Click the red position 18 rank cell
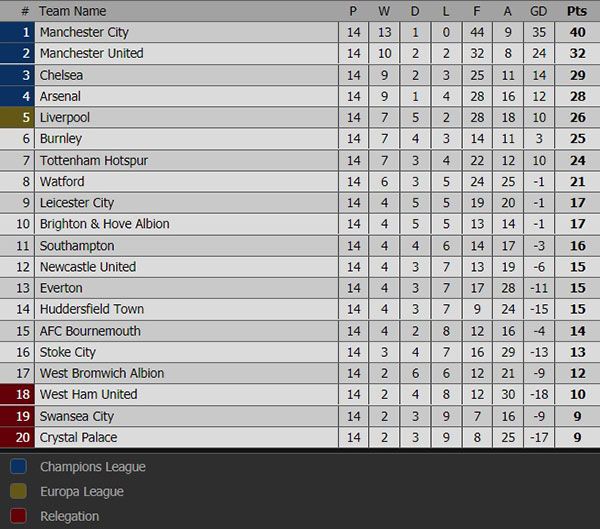The width and height of the screenshot is (600, 529). tap(17, 394)
